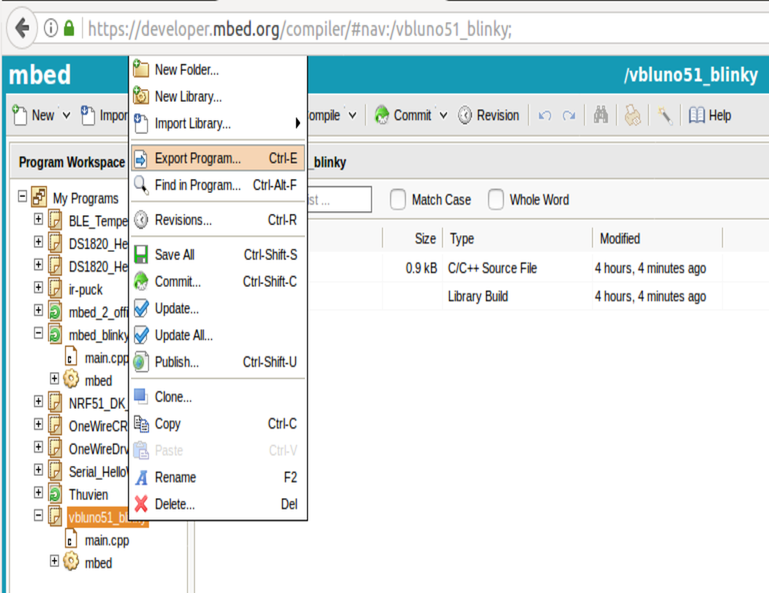Click the binoculars find icon in toolbar

(x=601, y=115)
